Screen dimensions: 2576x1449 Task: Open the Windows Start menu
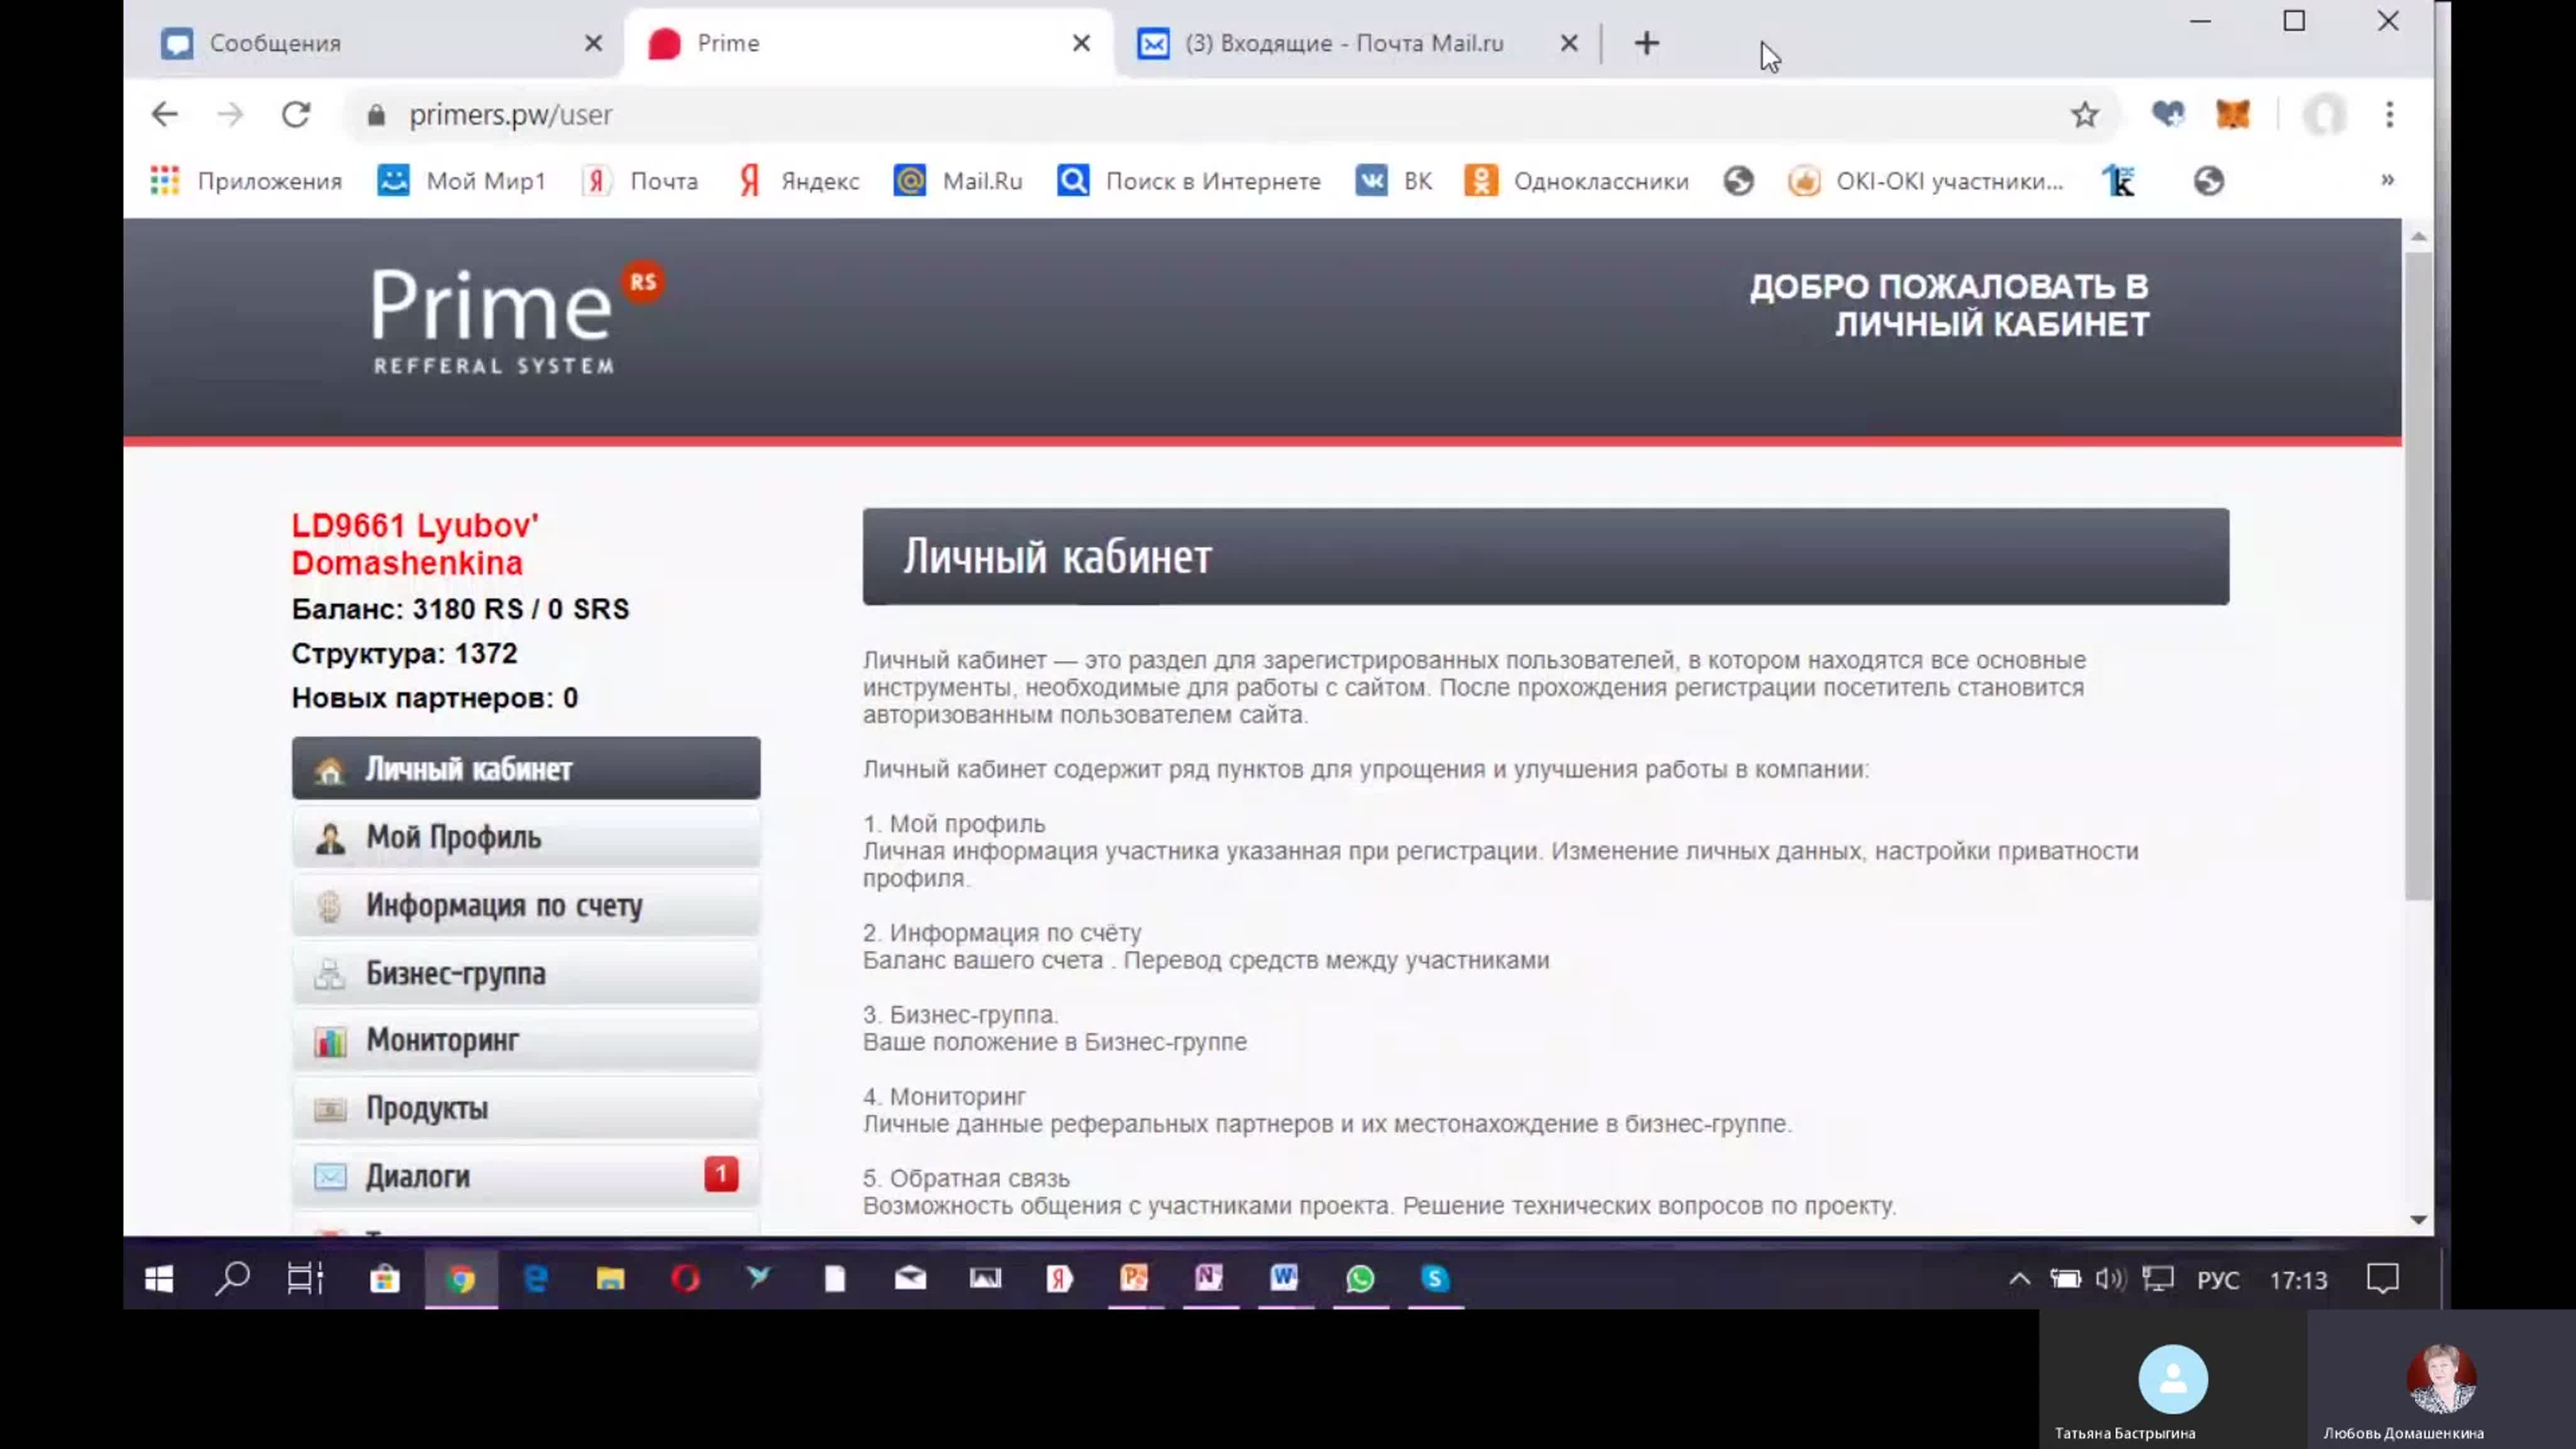pyautogui.click(x=158, y=1278)
